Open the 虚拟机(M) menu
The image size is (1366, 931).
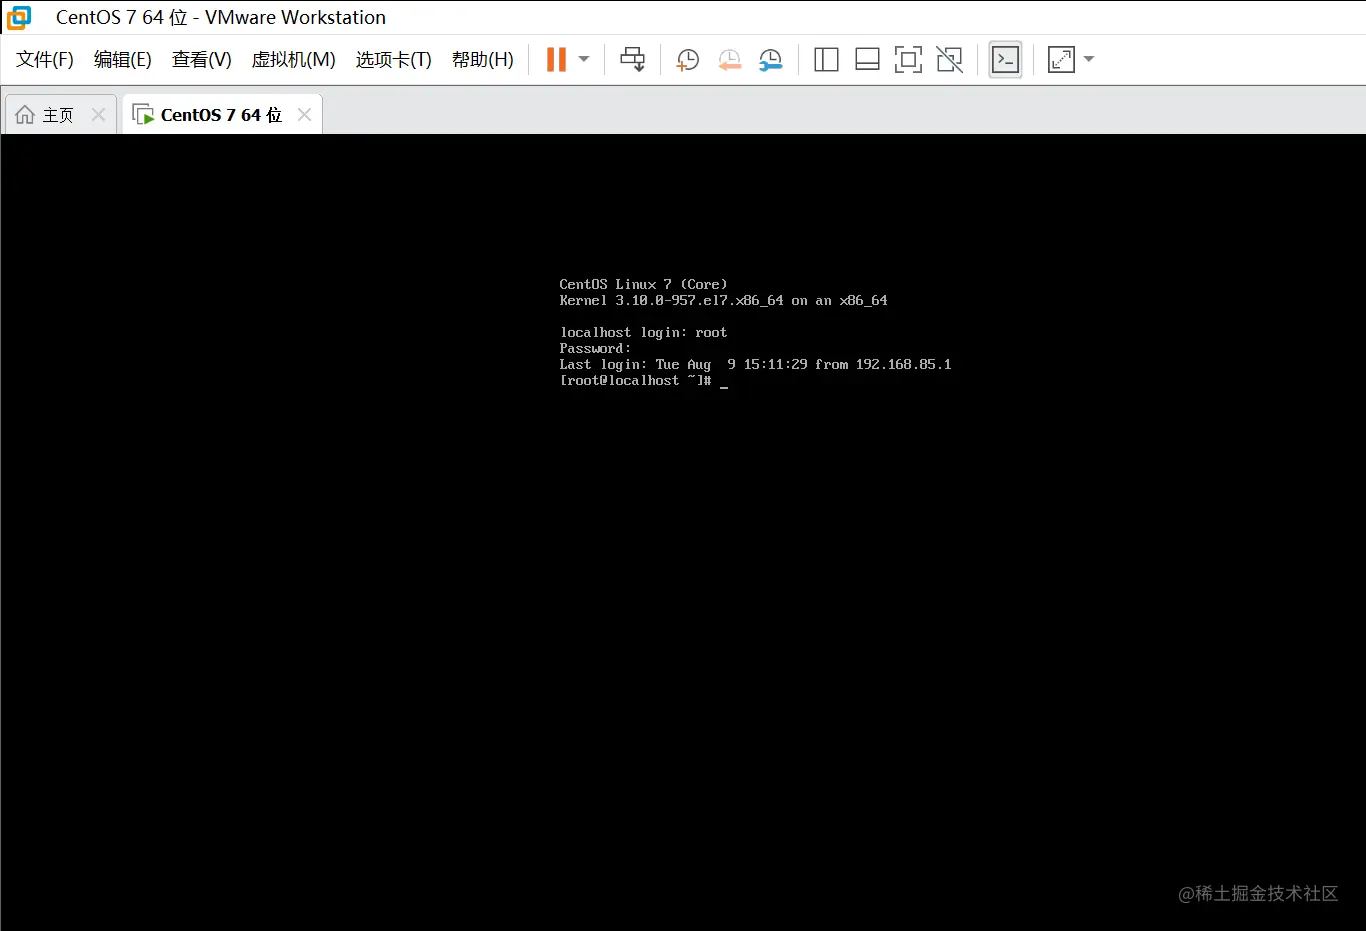click(294, 60)
